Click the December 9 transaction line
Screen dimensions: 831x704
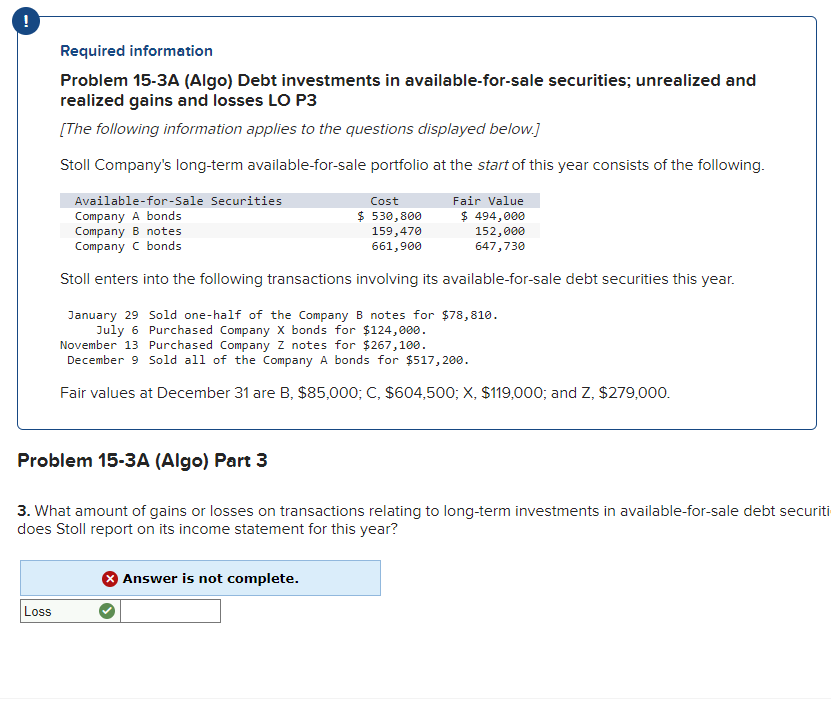point(268,360)
